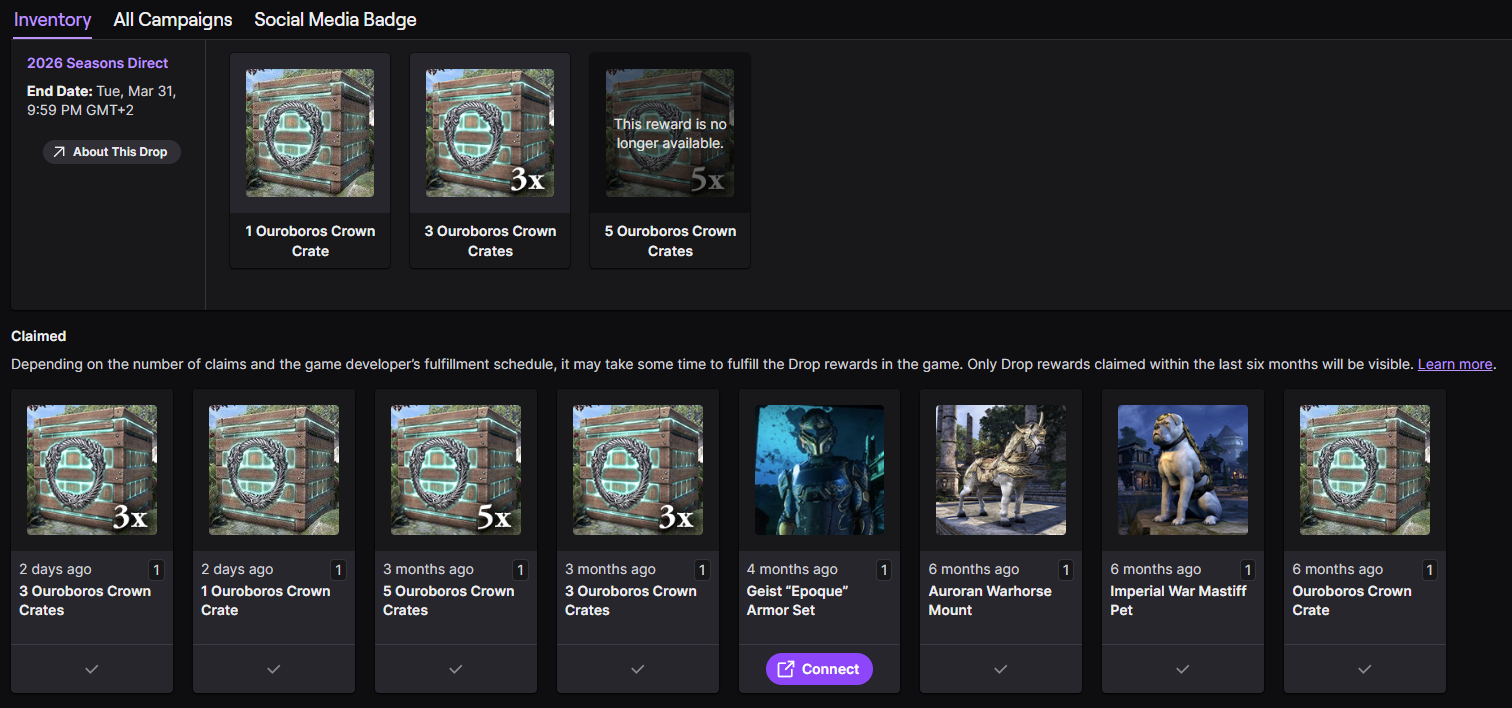The height and width of the screenshot is (708, 1512).
Task: Open the Geist "Epoque" Armor Set image
Action: click(x=819, y=470)
